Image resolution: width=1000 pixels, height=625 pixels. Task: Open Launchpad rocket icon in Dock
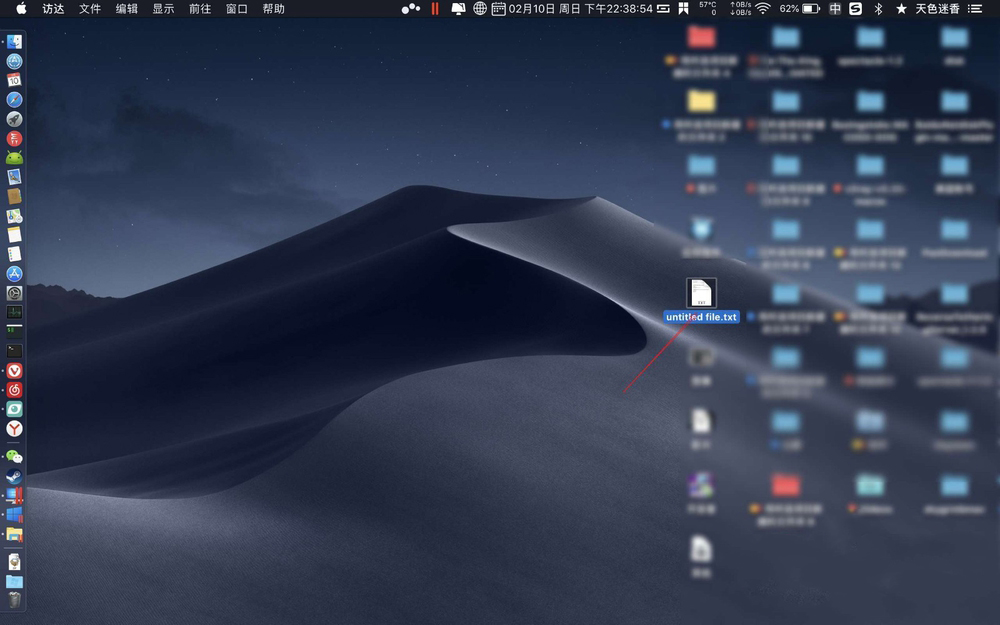(x=14, y=119)
